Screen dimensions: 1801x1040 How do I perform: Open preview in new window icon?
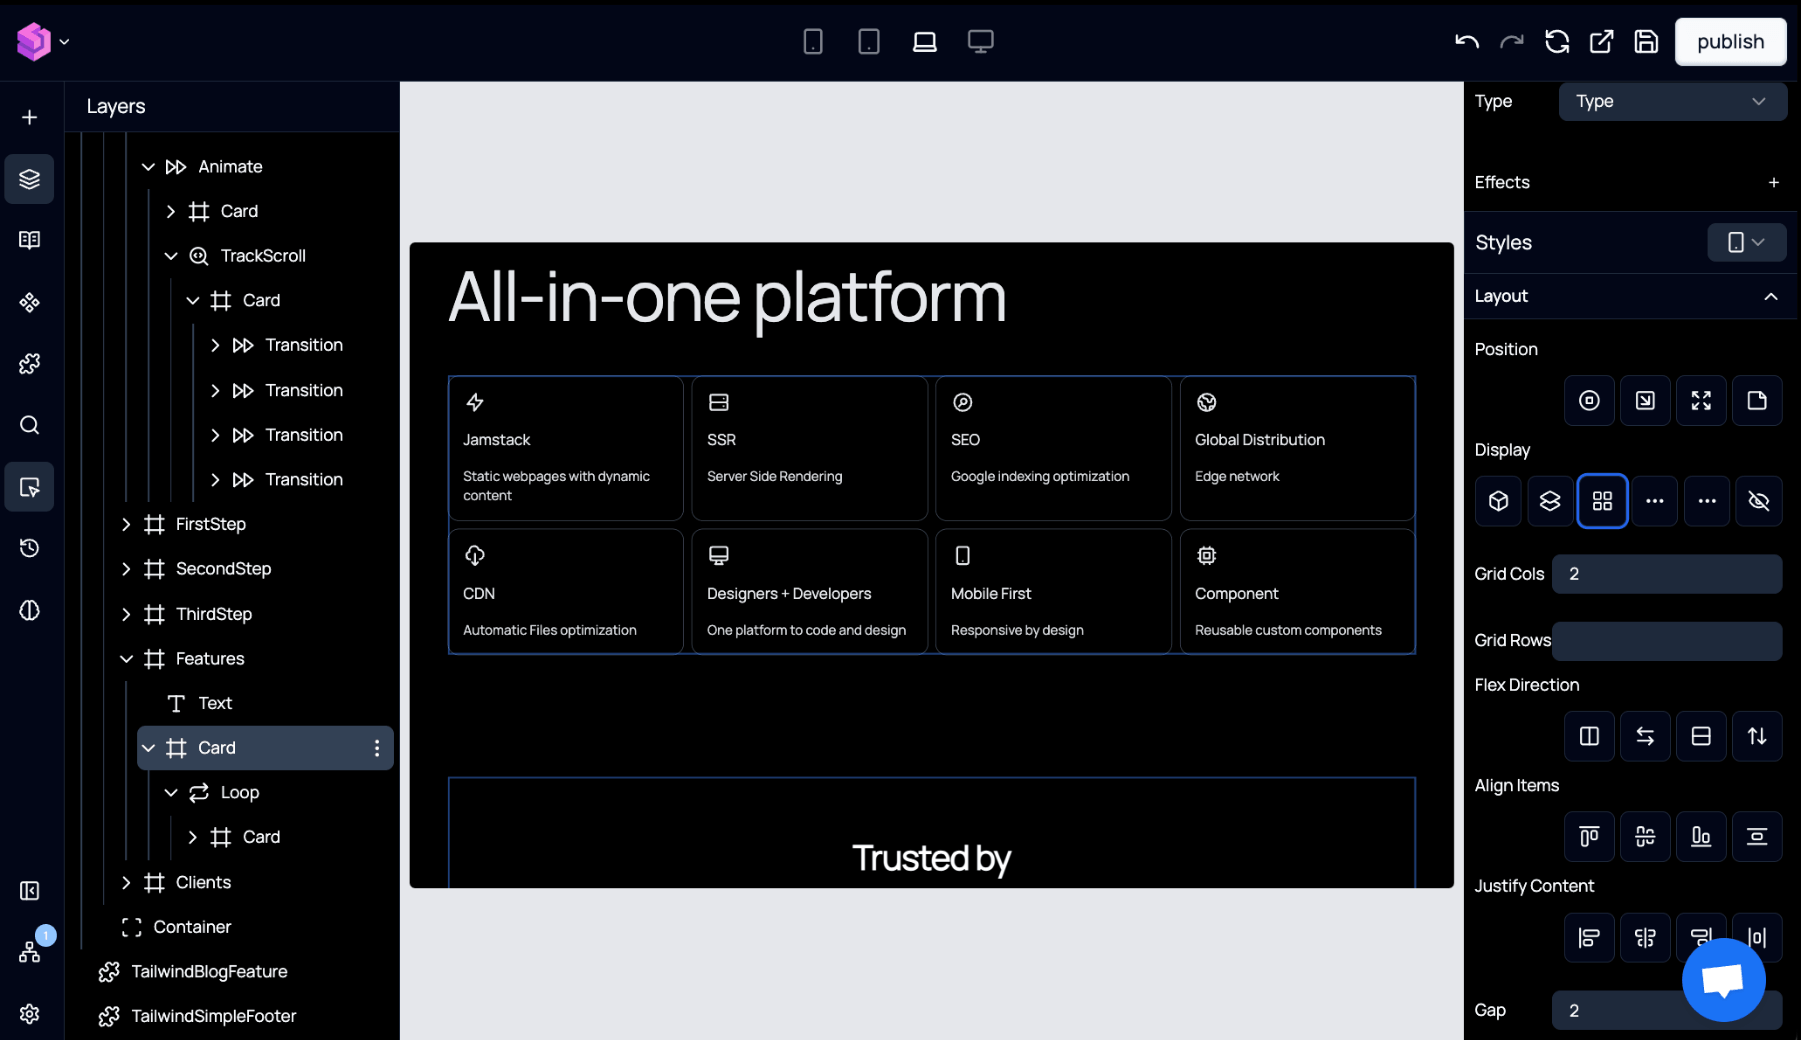1601,42
